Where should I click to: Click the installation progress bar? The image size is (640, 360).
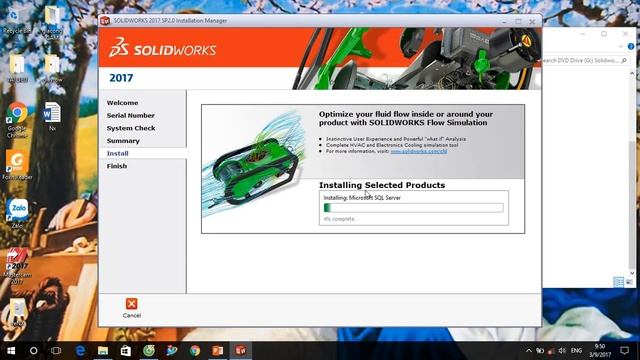click(413, 208)
